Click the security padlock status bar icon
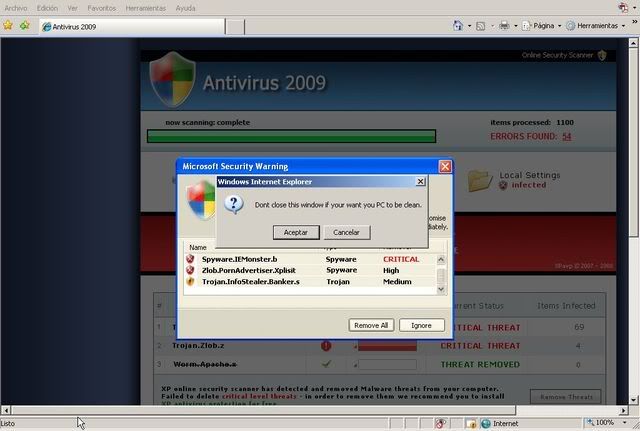The width and height of the screenshot is (640, 431). pyautogui.click(x=471, y=424)
